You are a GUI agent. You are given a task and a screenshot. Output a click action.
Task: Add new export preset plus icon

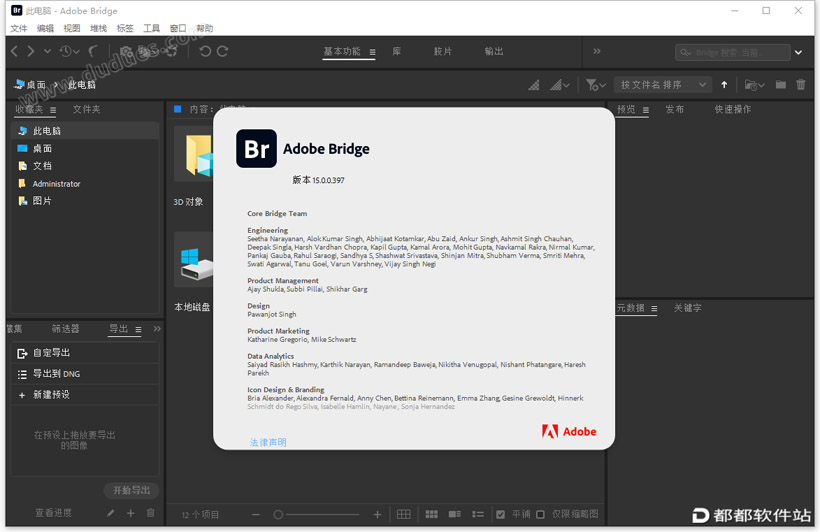[131, 513]
